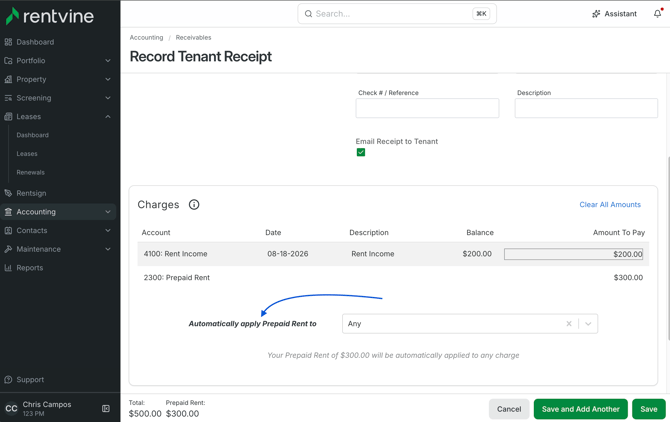Click the Charges info icon
Screen dimensions: 670x422
coord(194,205)
